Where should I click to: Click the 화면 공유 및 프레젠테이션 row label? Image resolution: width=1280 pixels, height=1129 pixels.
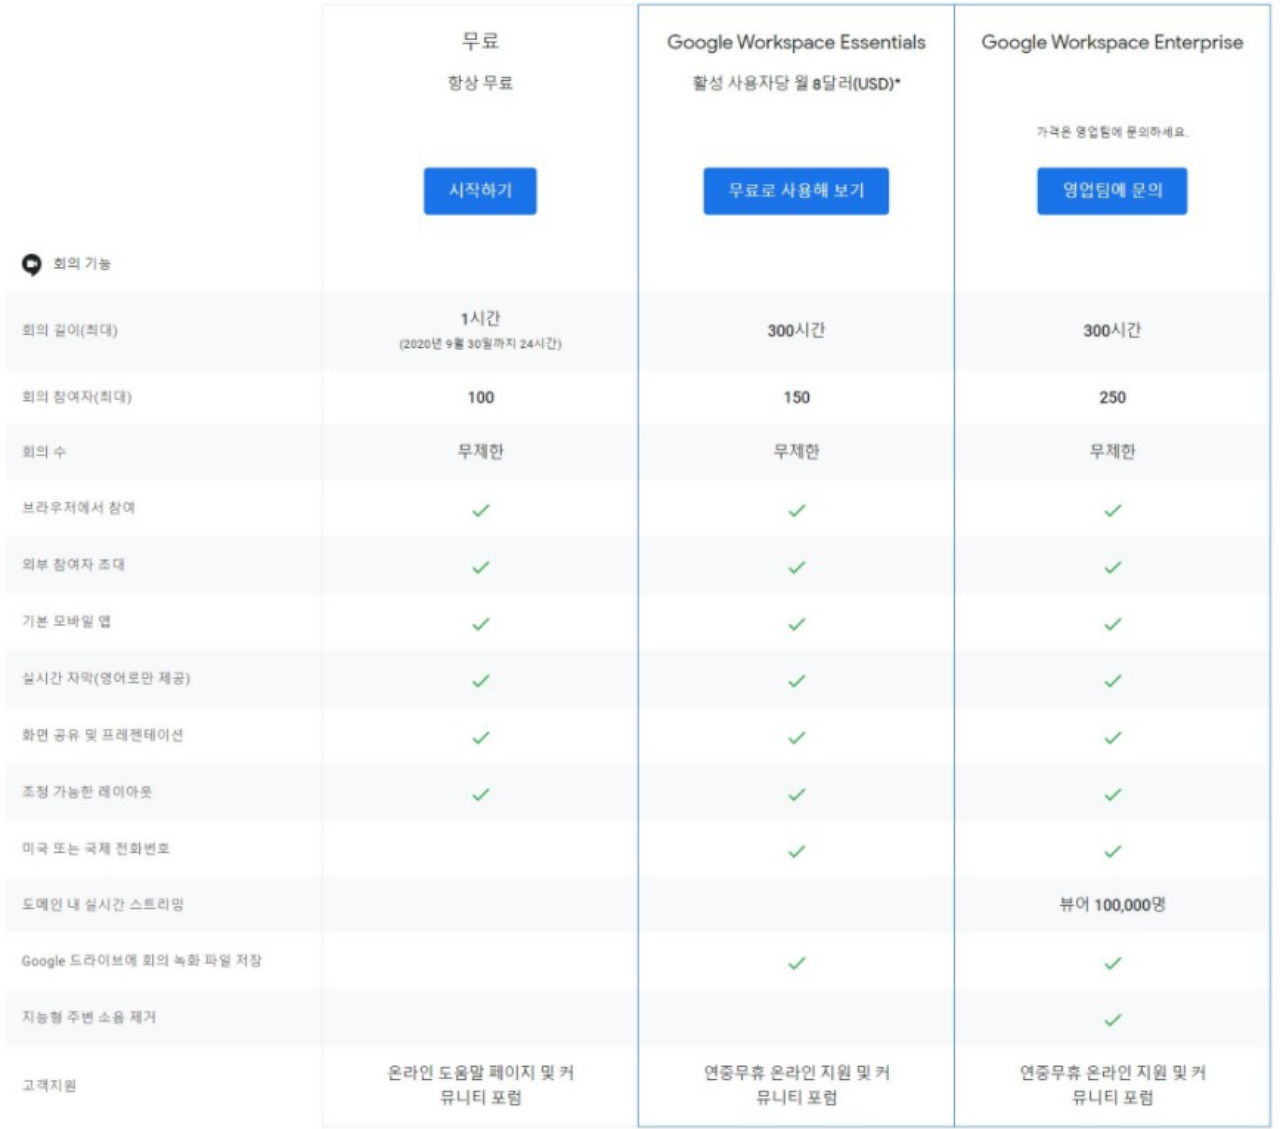[102, 735]
